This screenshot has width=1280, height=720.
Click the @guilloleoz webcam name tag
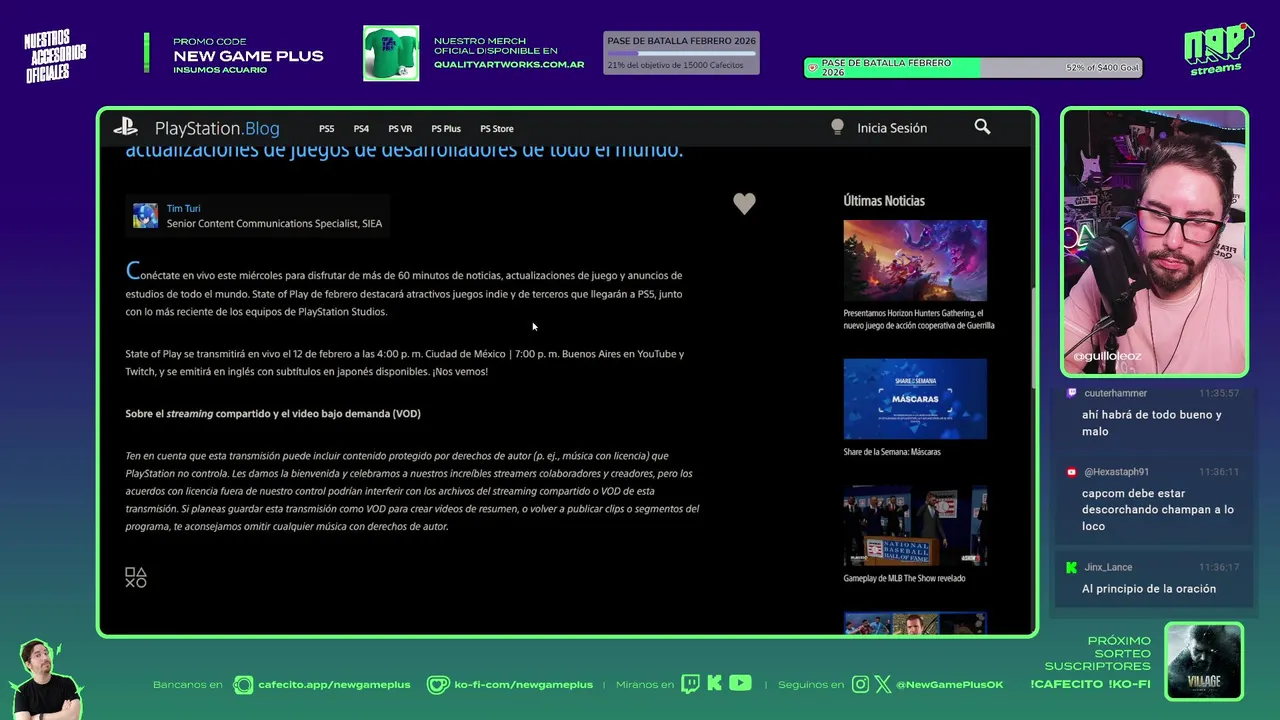(x=1107, y=356)
